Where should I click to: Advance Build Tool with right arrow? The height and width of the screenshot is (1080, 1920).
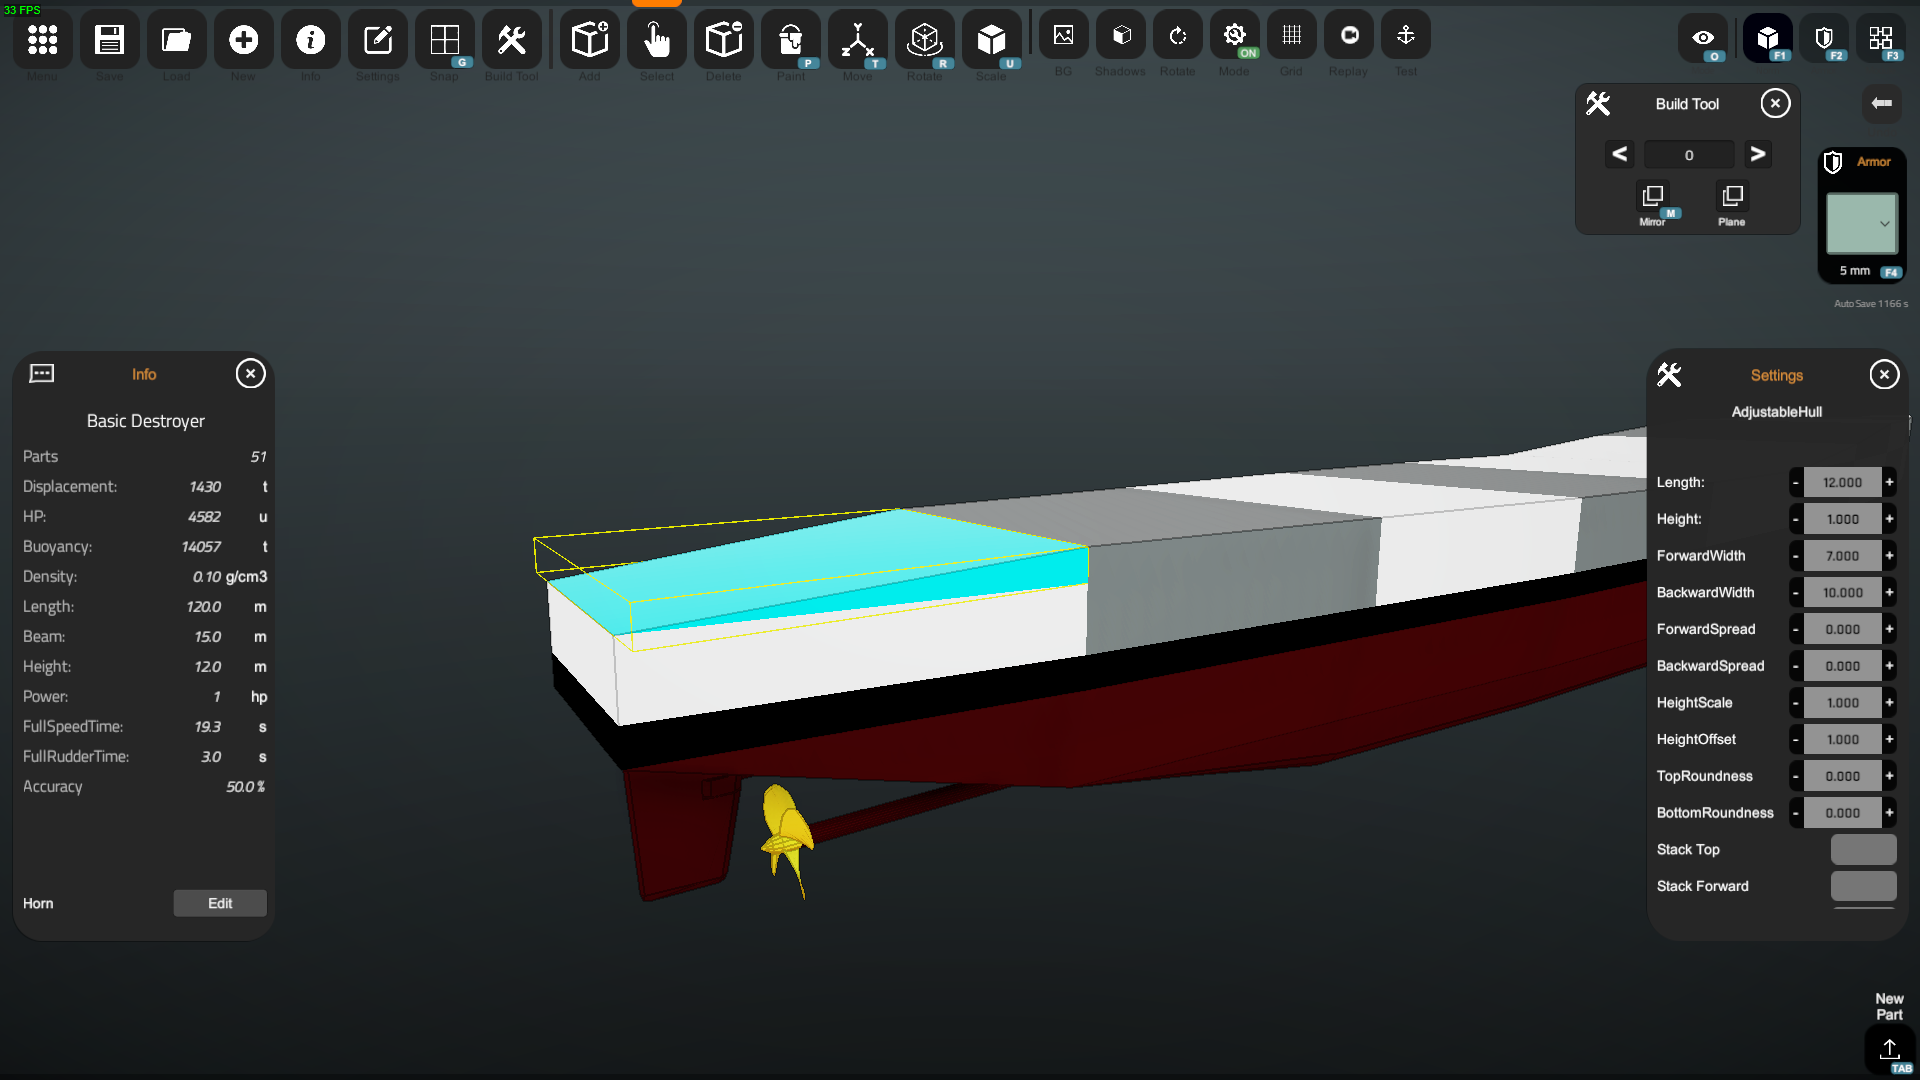coord(1757,154)
